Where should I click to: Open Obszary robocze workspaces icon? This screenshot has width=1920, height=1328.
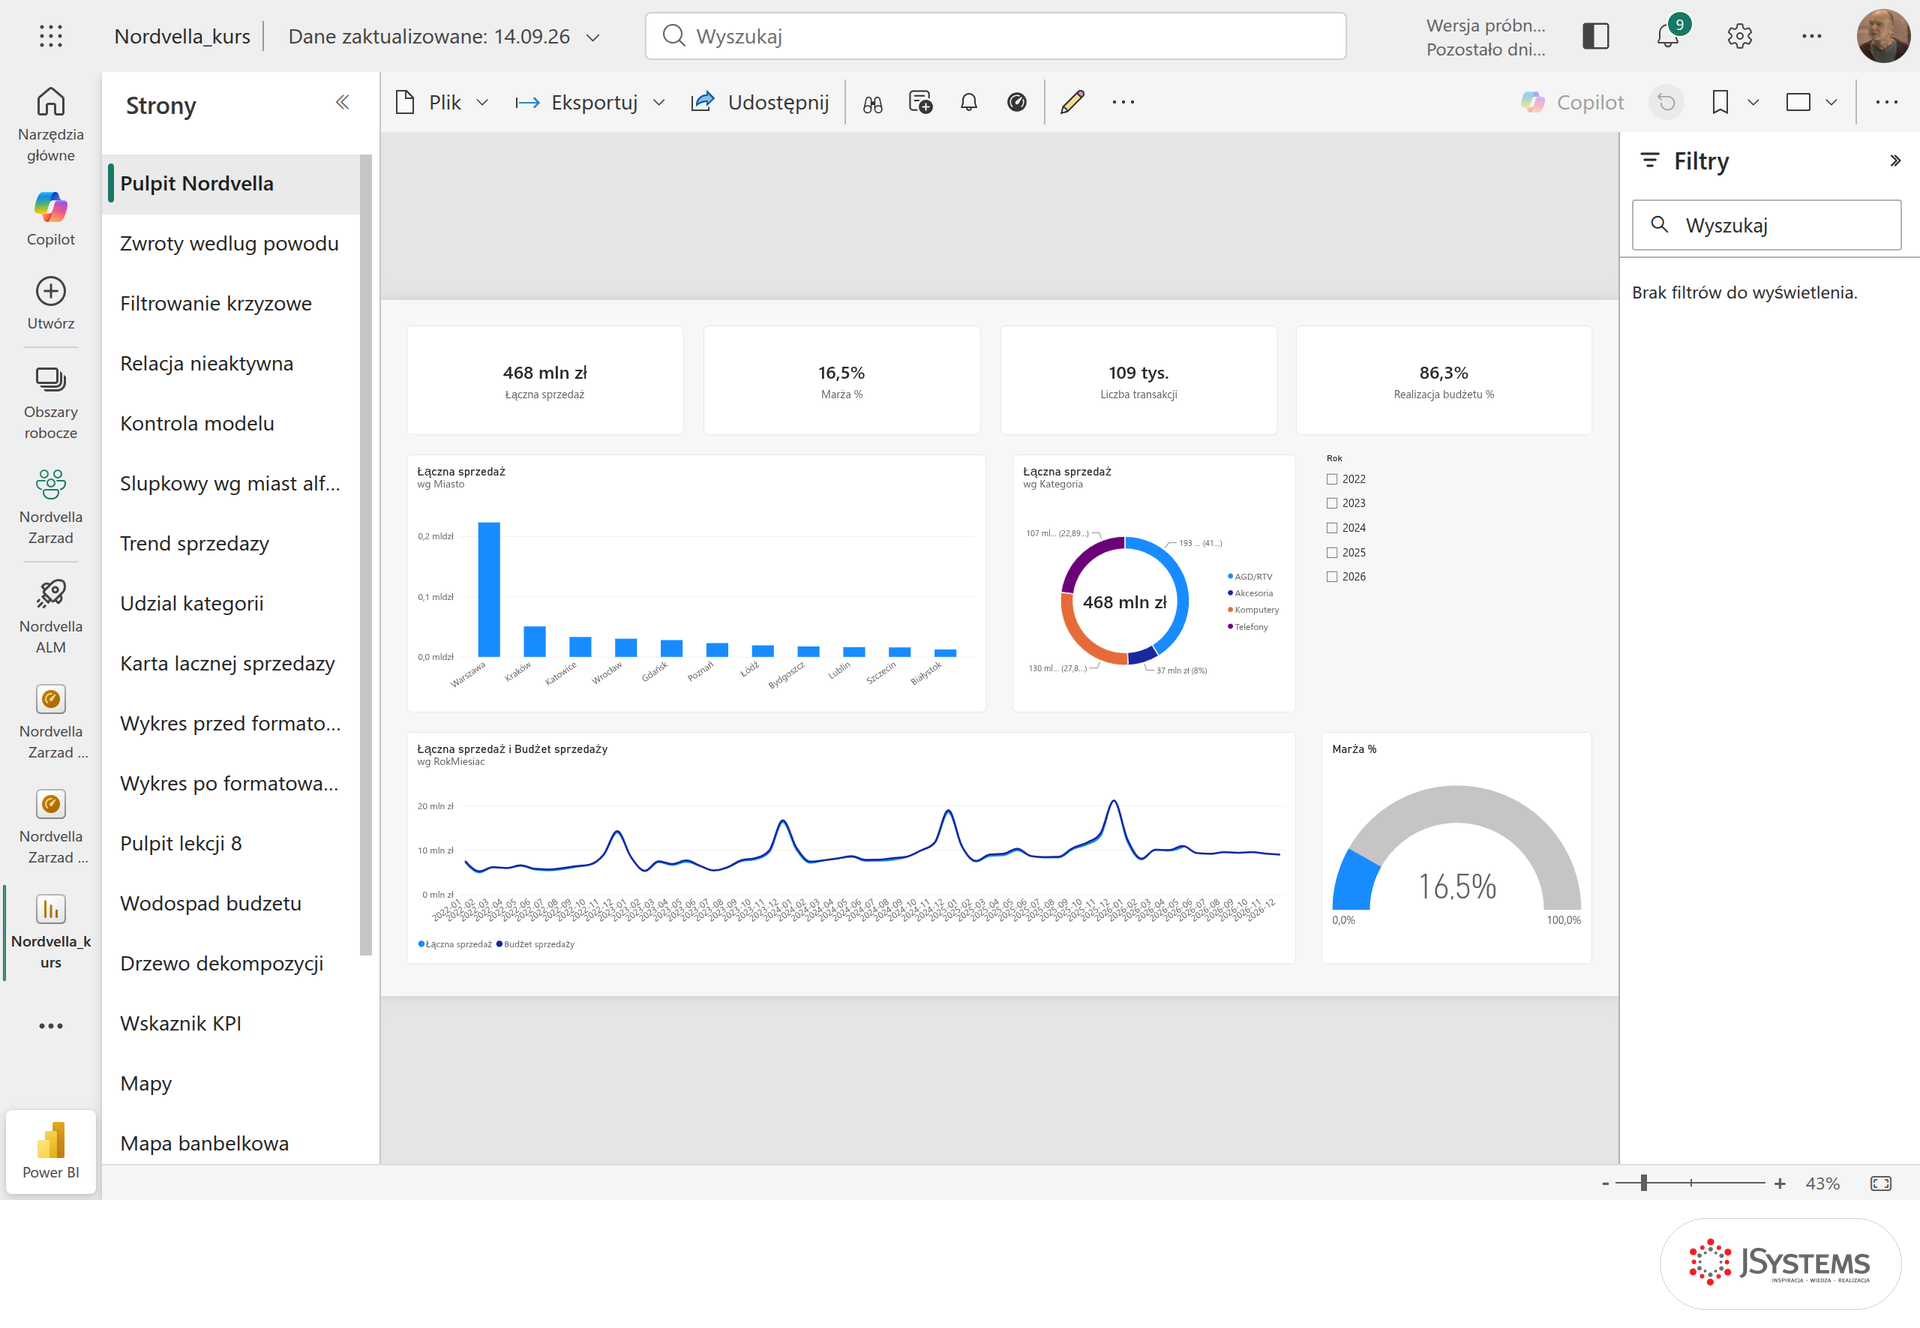click(x=51, y=380)
